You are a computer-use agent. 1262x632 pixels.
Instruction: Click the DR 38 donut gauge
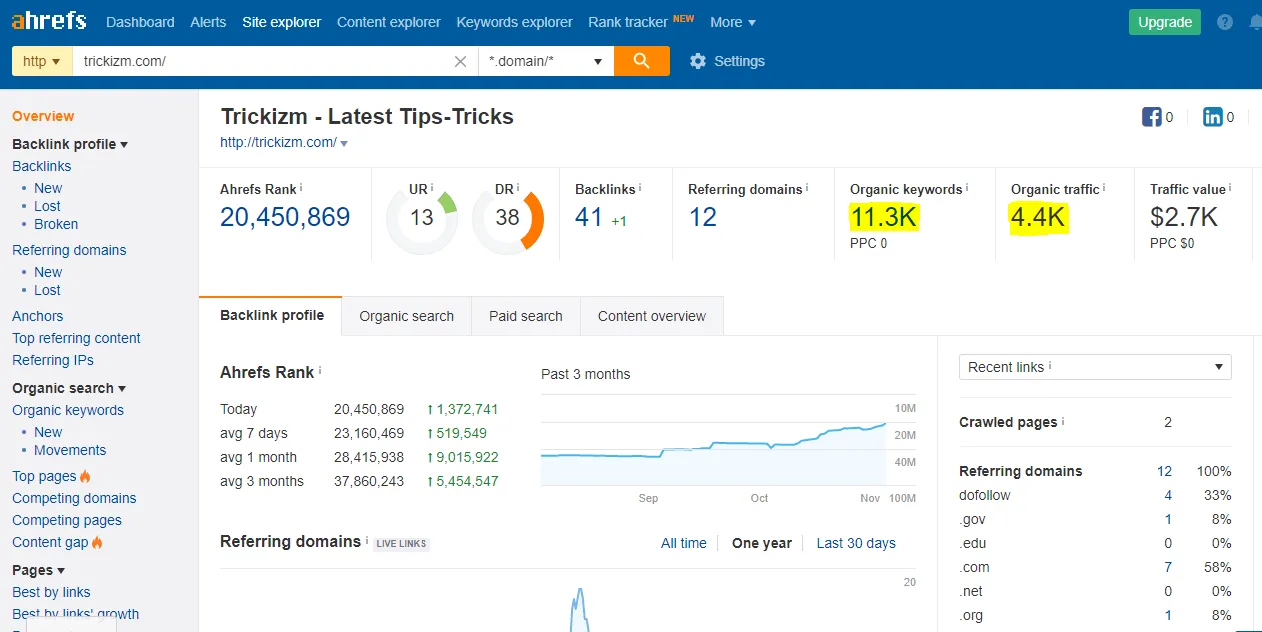pyautogui.click(x=508, y=219)
